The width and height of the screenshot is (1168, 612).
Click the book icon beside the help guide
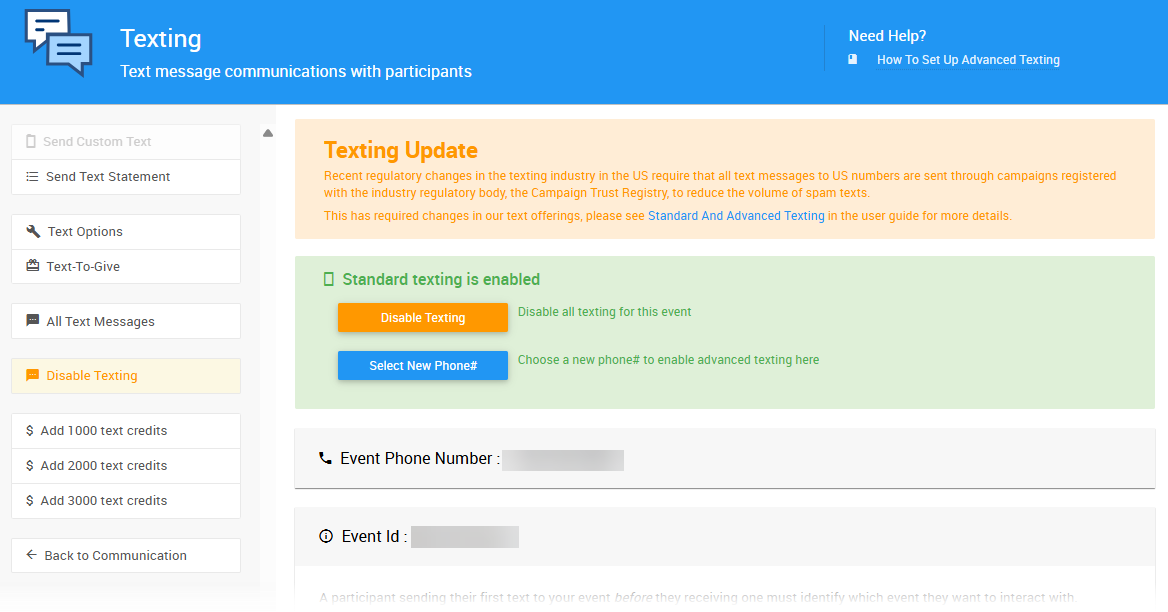[x=853, y=60]
